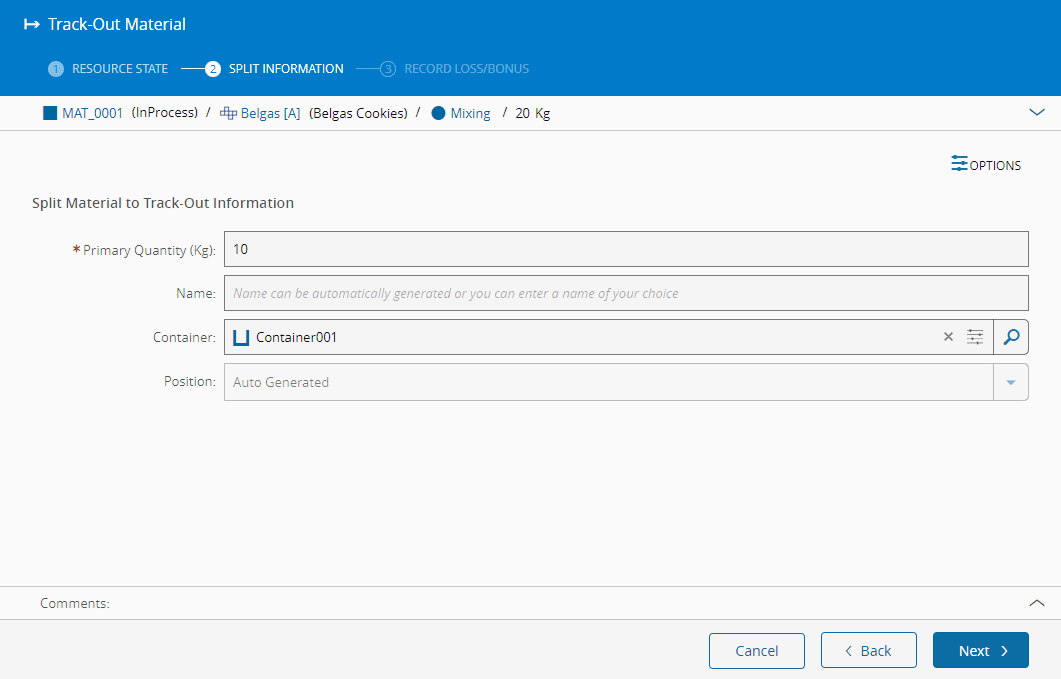1061x679 pixels.
Task: Click the Belgas product icon
Action: point(228,113)
